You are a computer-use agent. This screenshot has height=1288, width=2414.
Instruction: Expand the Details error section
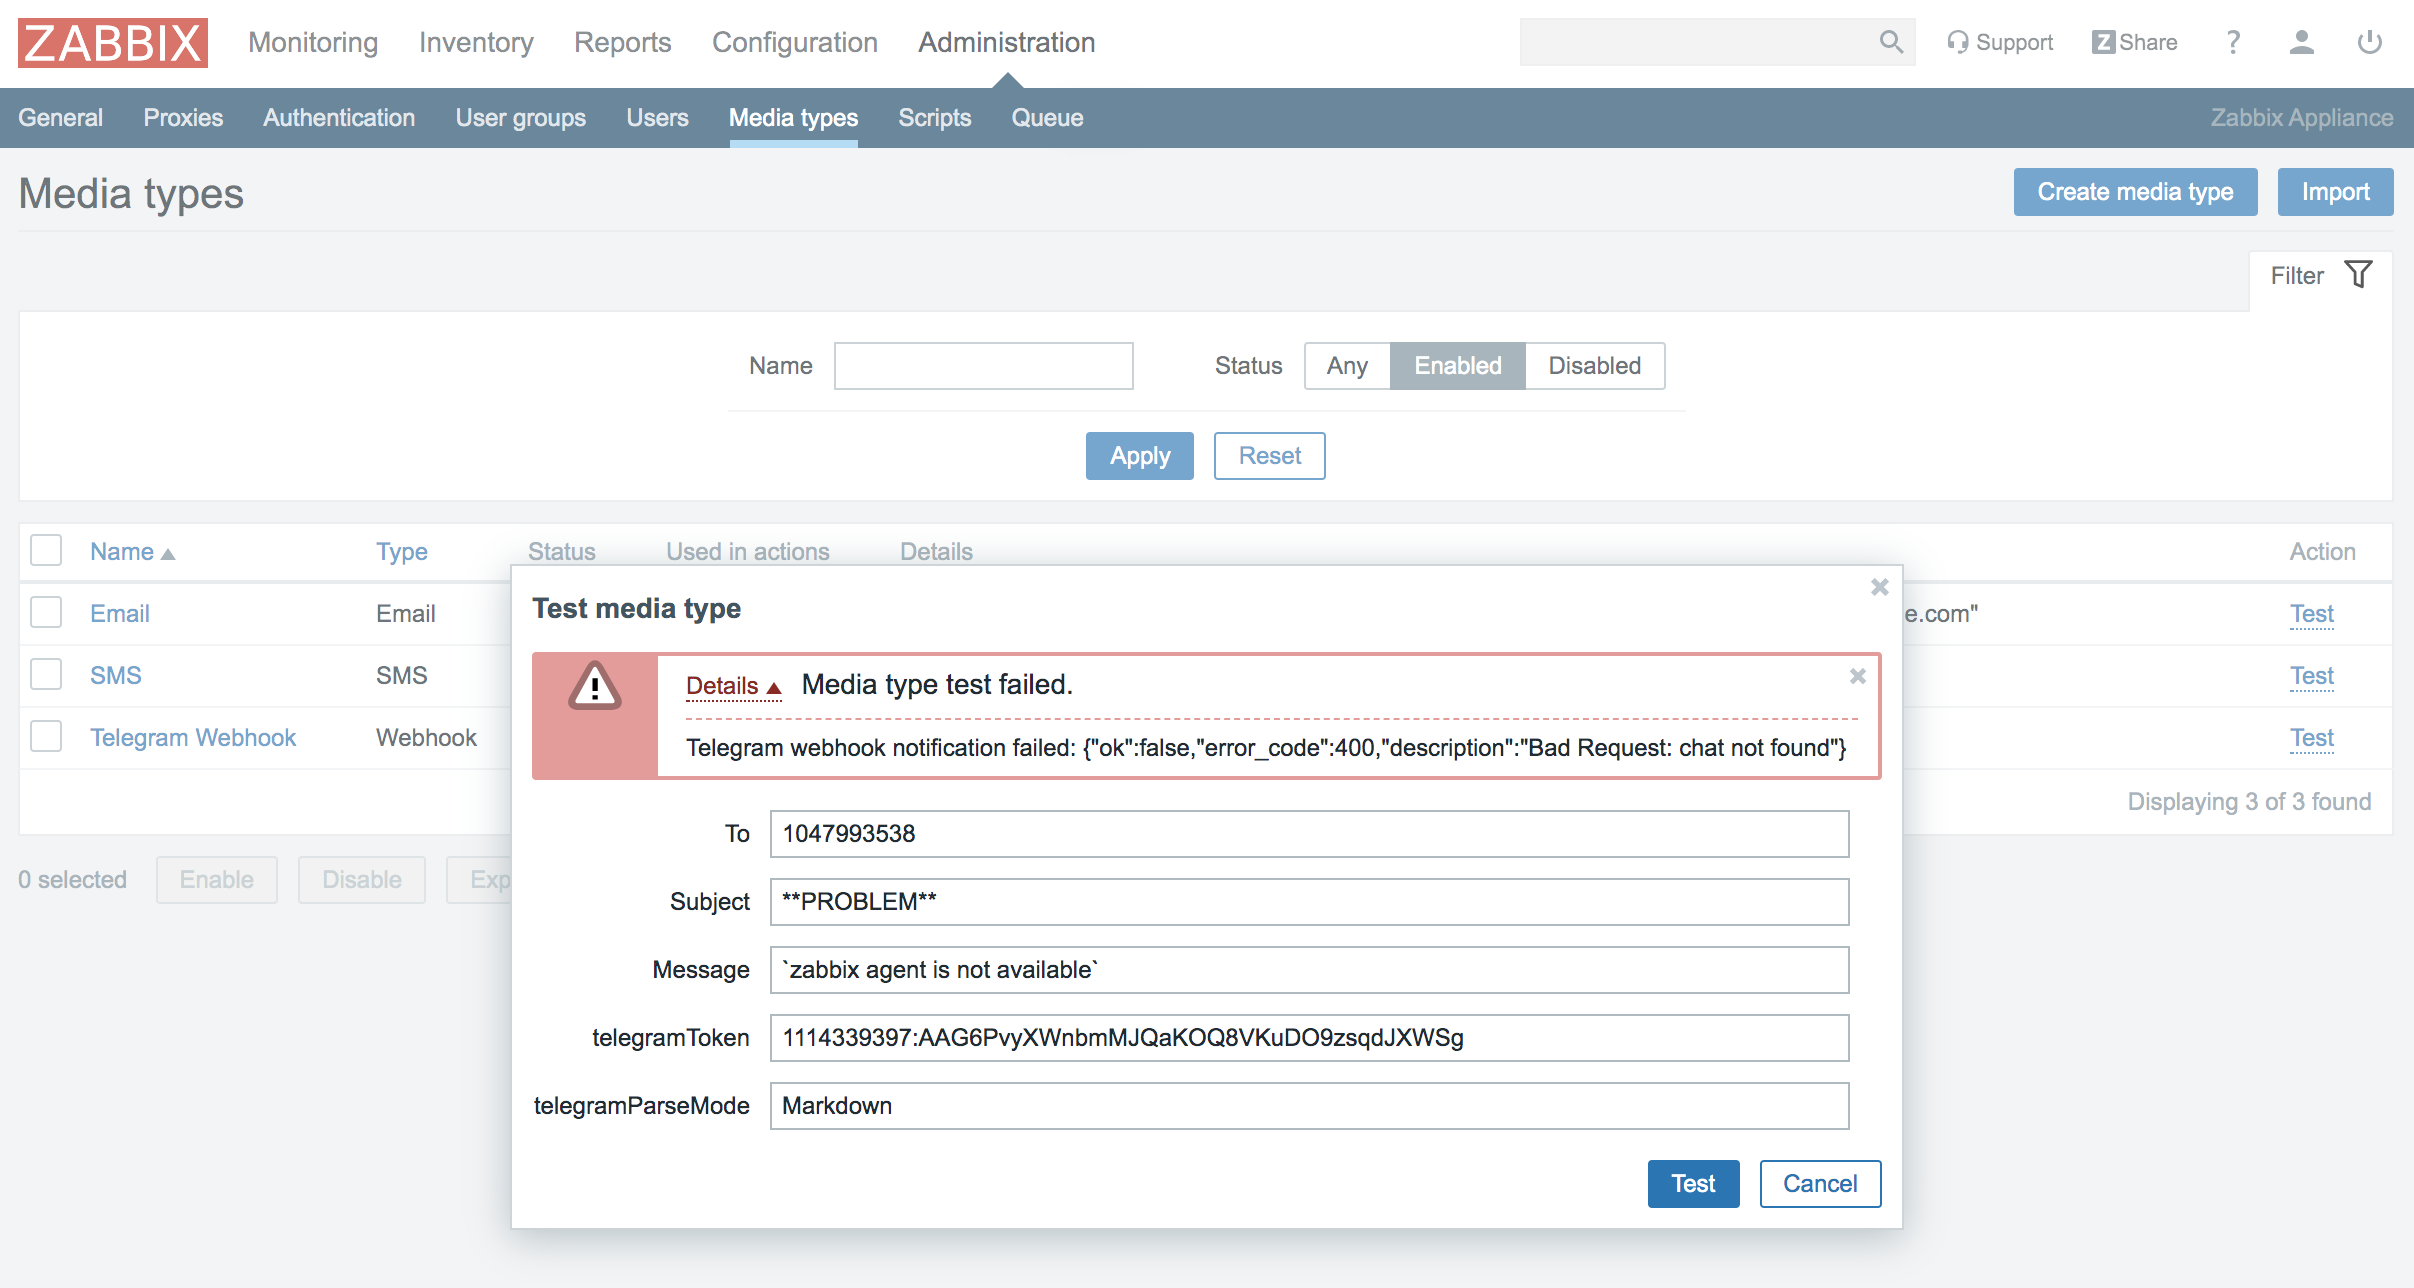point(717,685)
